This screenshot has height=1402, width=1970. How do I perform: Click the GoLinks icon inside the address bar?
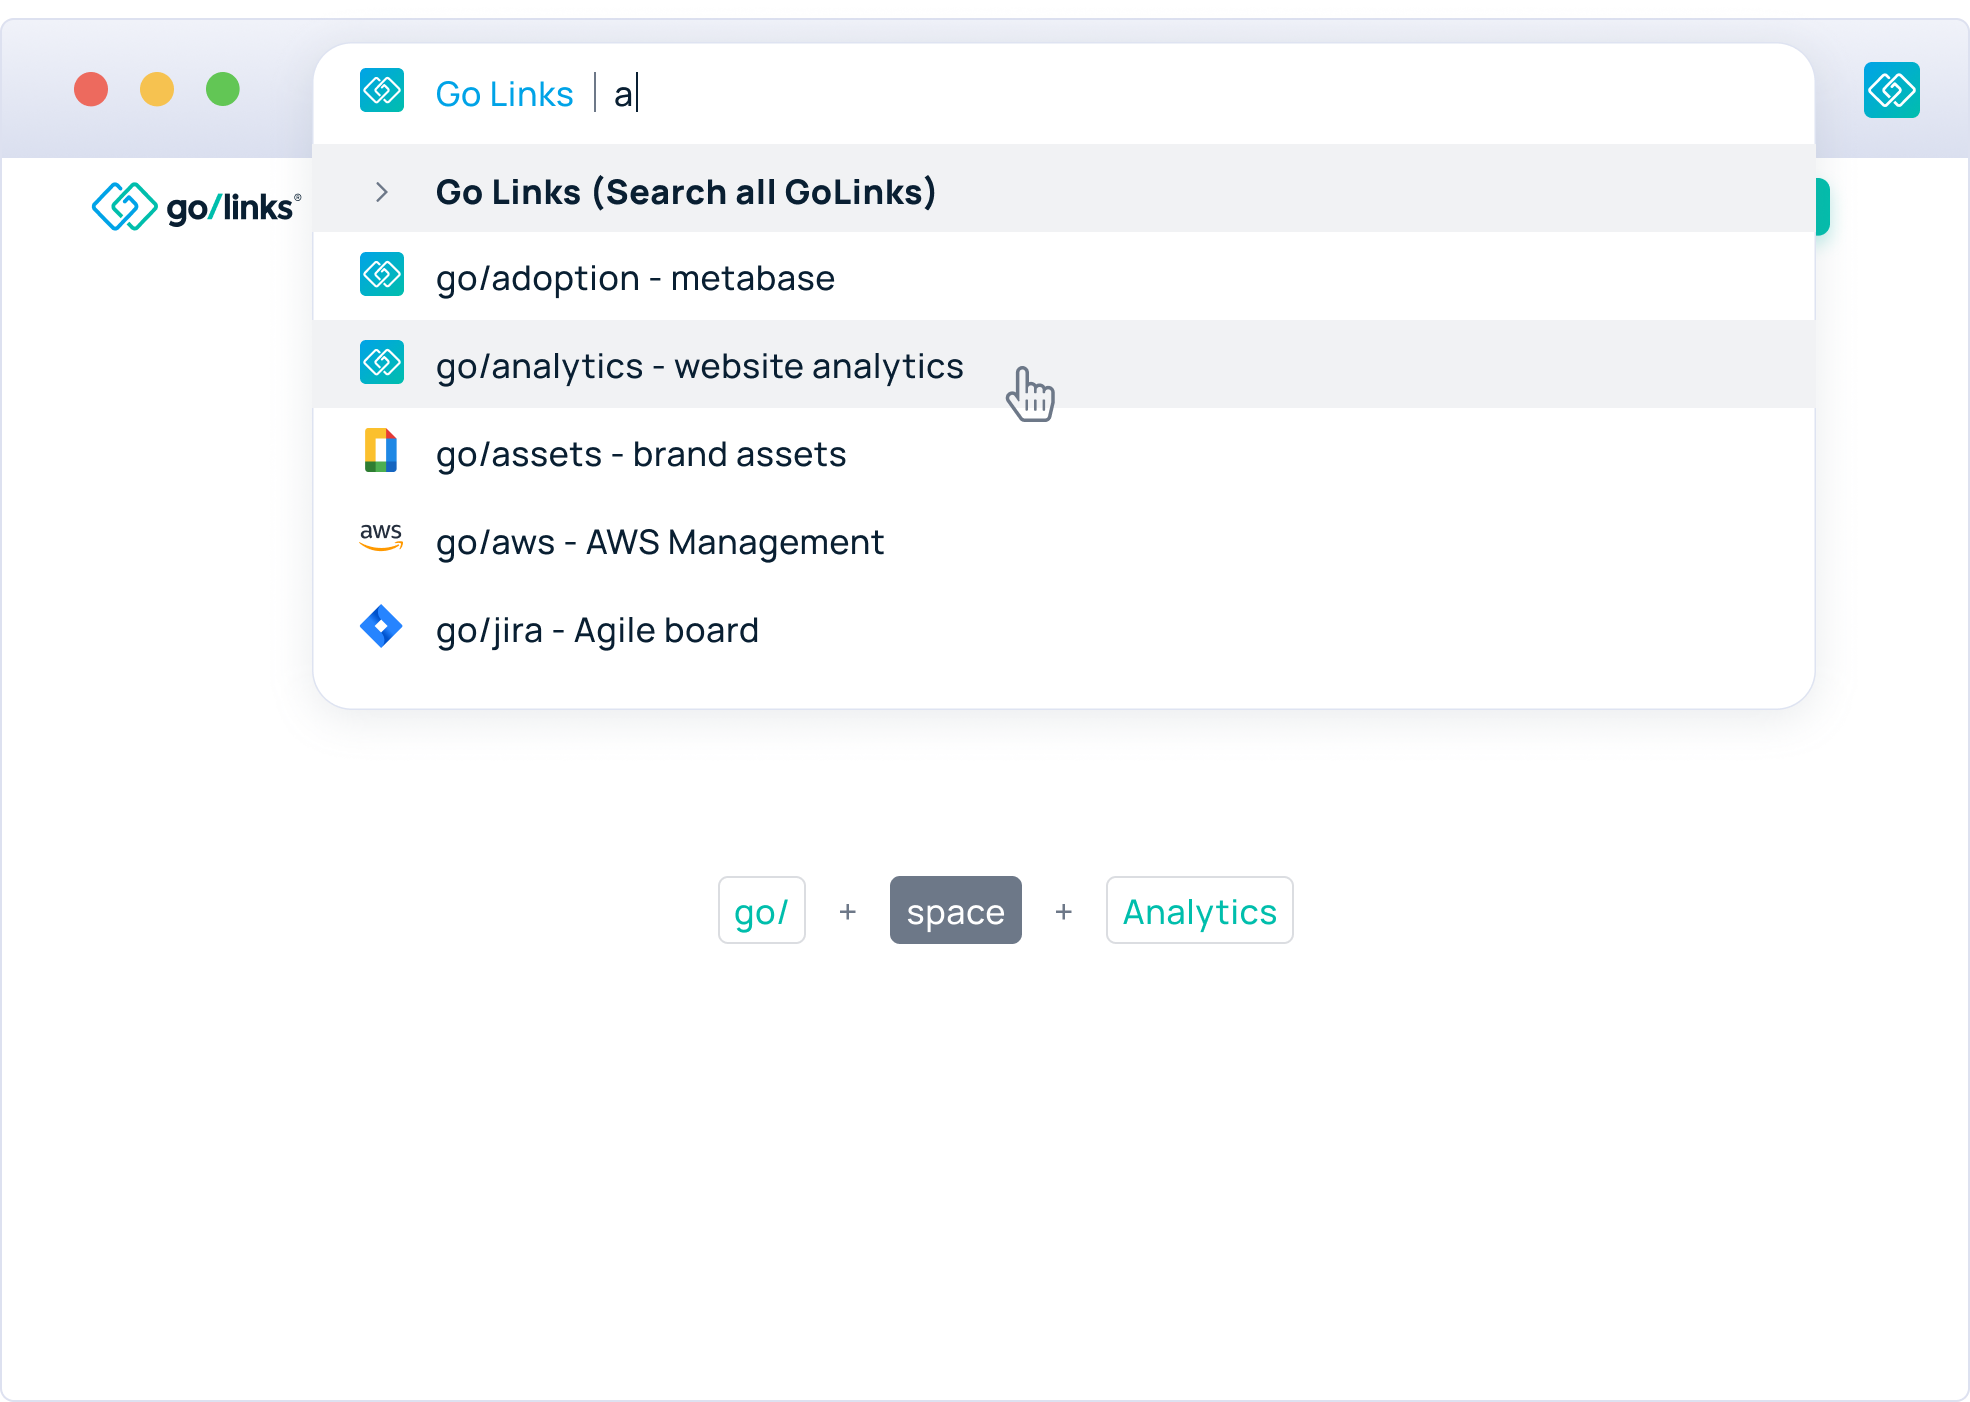click(x=381, y=90)
